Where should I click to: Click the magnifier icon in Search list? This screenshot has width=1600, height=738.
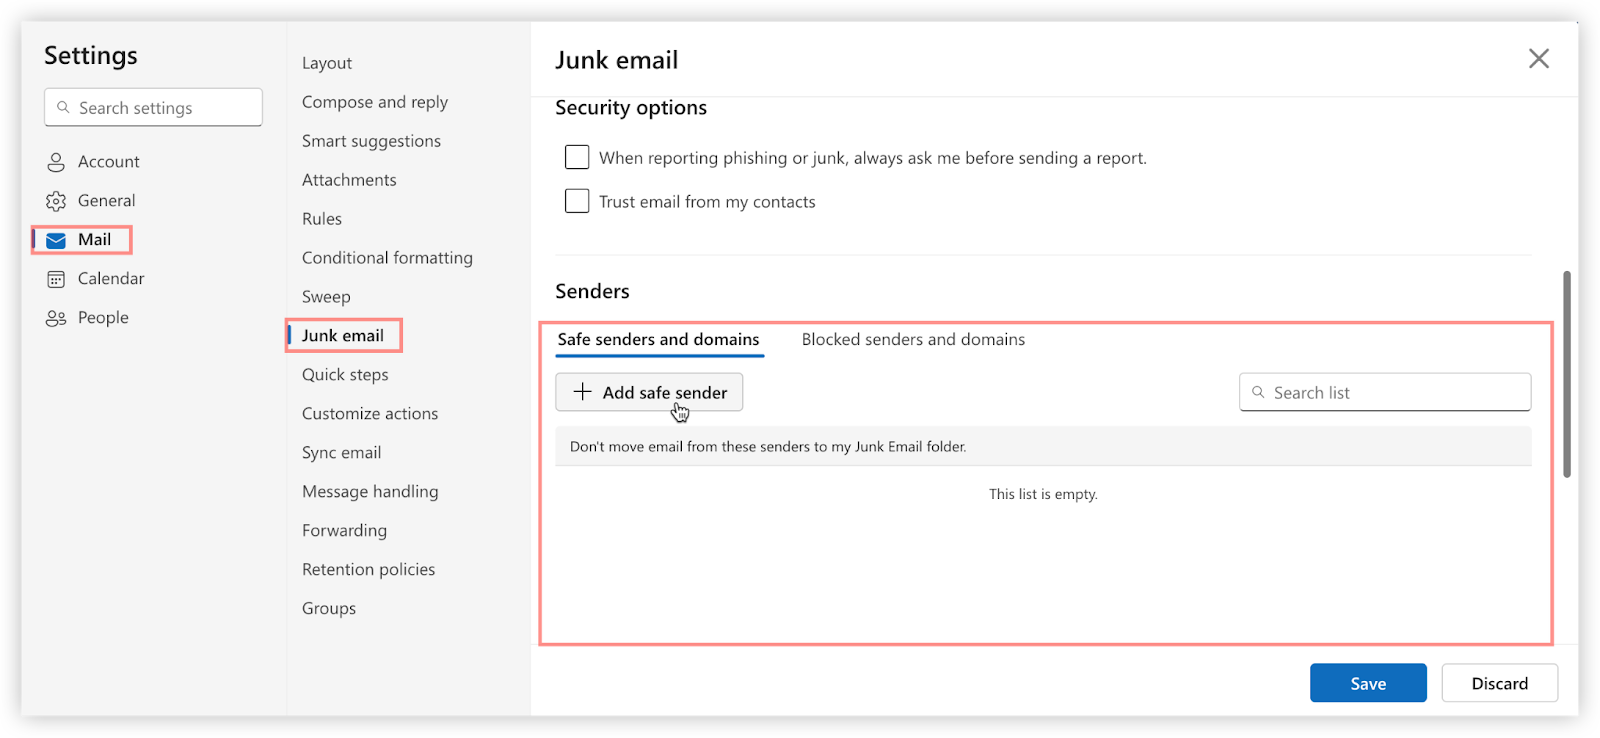[1258, 392]
